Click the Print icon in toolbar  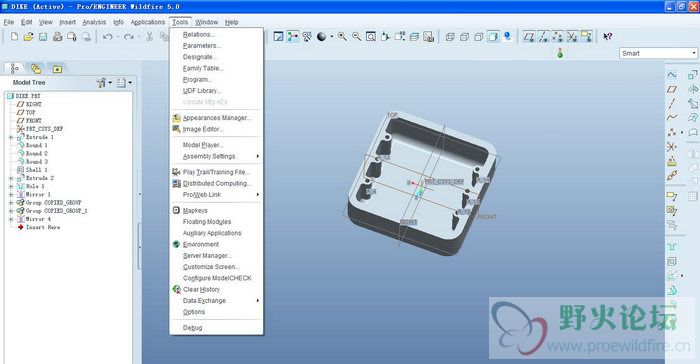pos(58,37)
